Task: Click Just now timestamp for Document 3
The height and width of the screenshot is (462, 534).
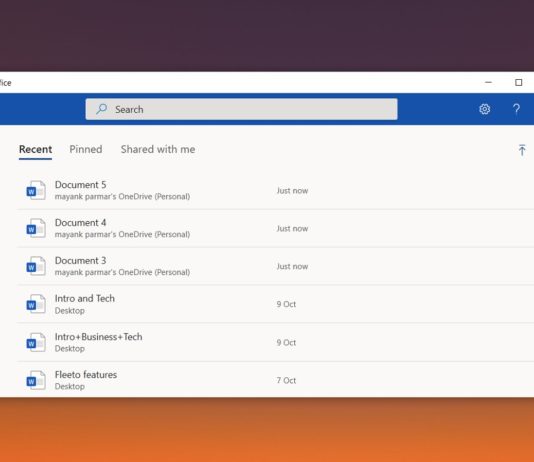Action: [x=292, y=266]
